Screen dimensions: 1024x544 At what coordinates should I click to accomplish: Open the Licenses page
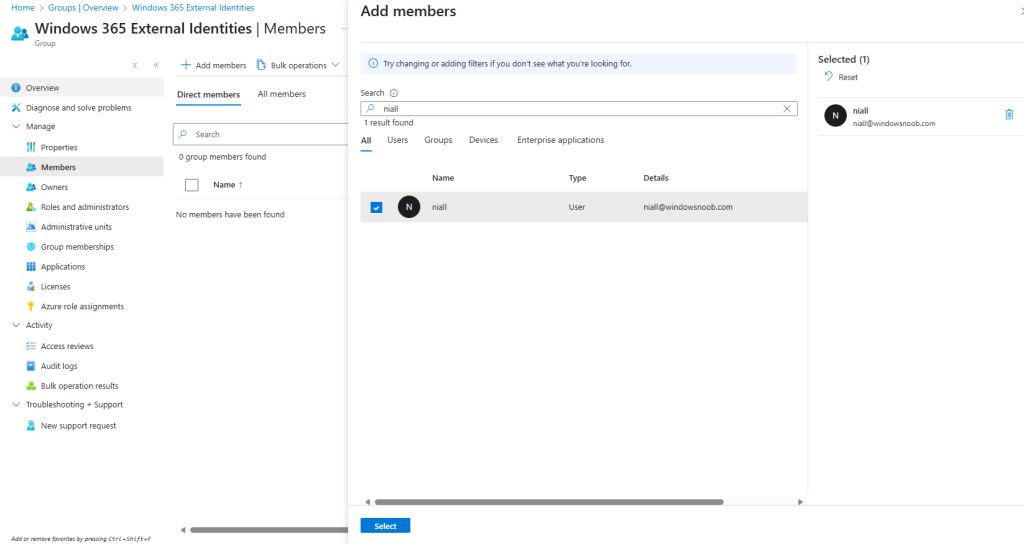pyautogui.click(x=55, y=286)
